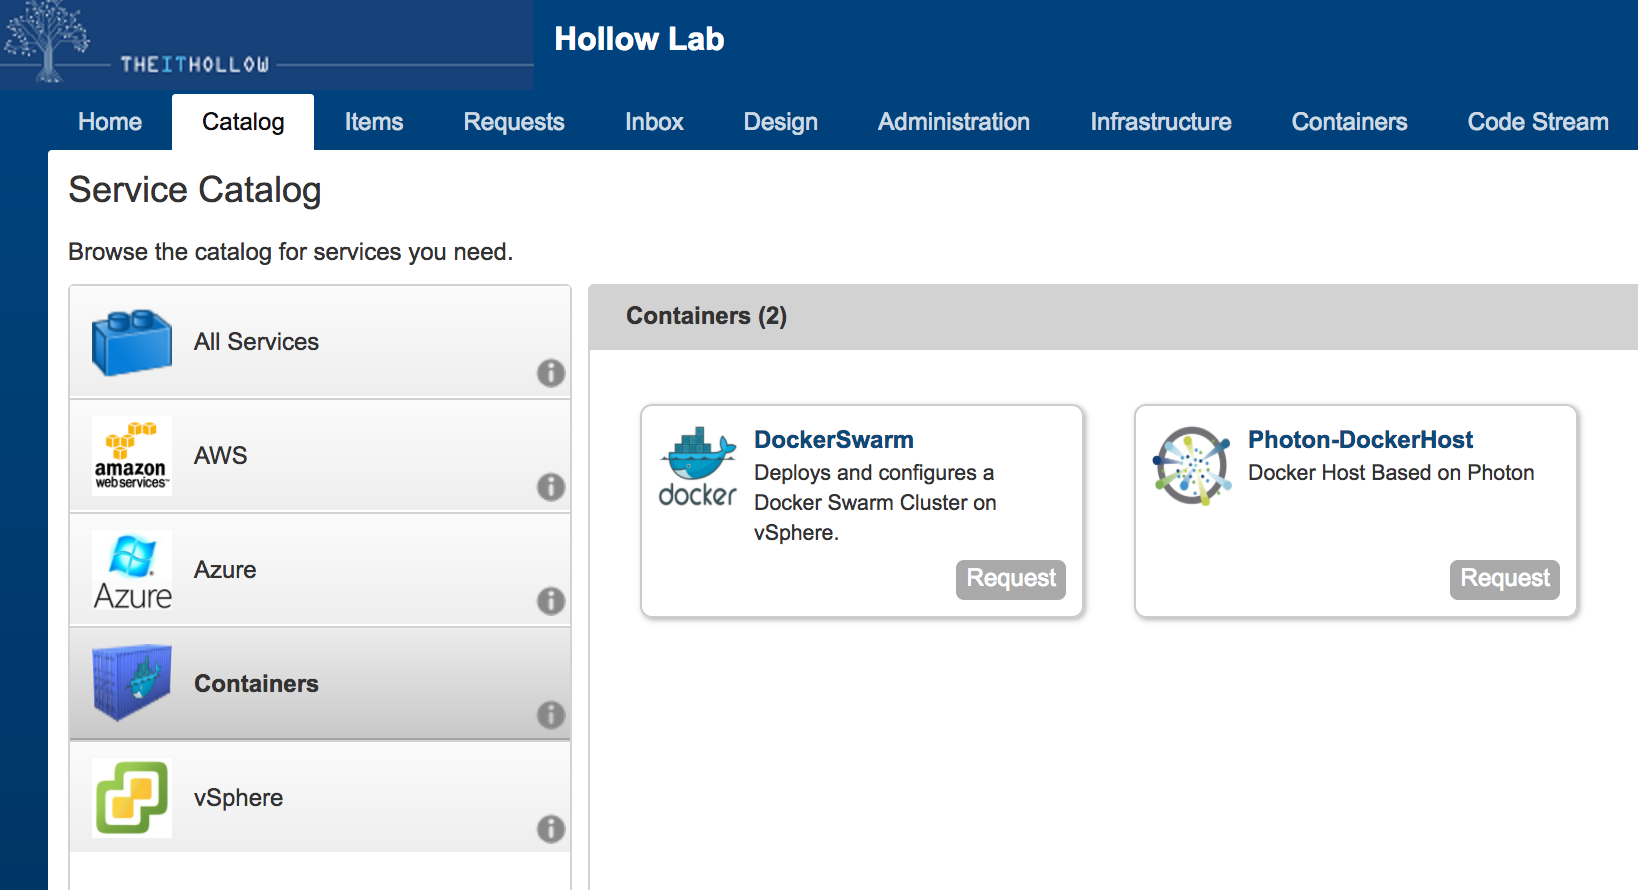This screenshot has width=1638, height=890.
Task: Switch to the Requests tab
Action: [x=514, y=122]
